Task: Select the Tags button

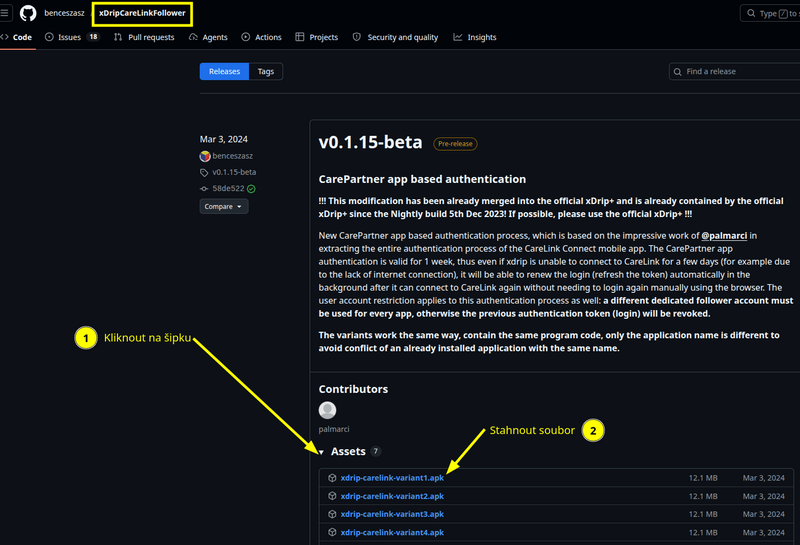Action: tap(266, 71)
